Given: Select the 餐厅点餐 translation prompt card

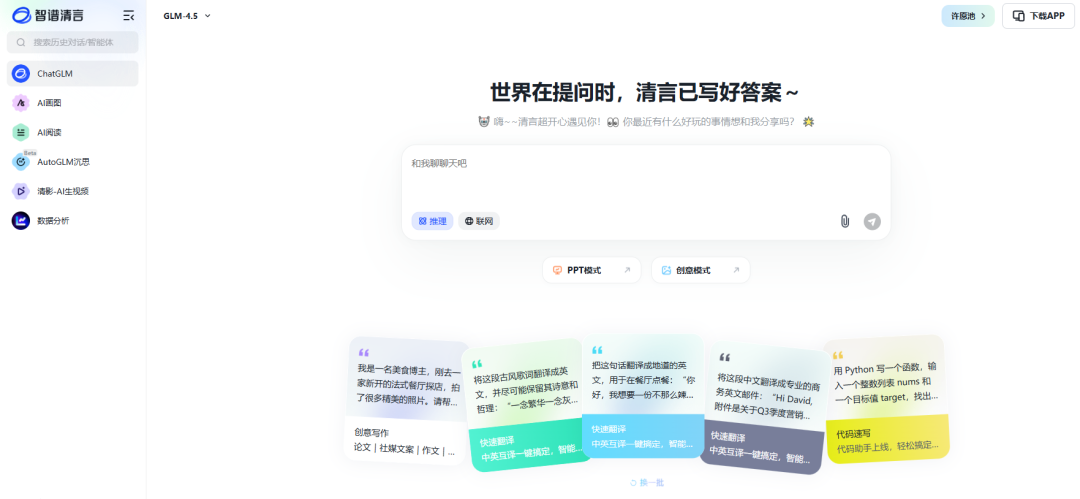Looking at the screenshot, I should click(x=643, y=396).
